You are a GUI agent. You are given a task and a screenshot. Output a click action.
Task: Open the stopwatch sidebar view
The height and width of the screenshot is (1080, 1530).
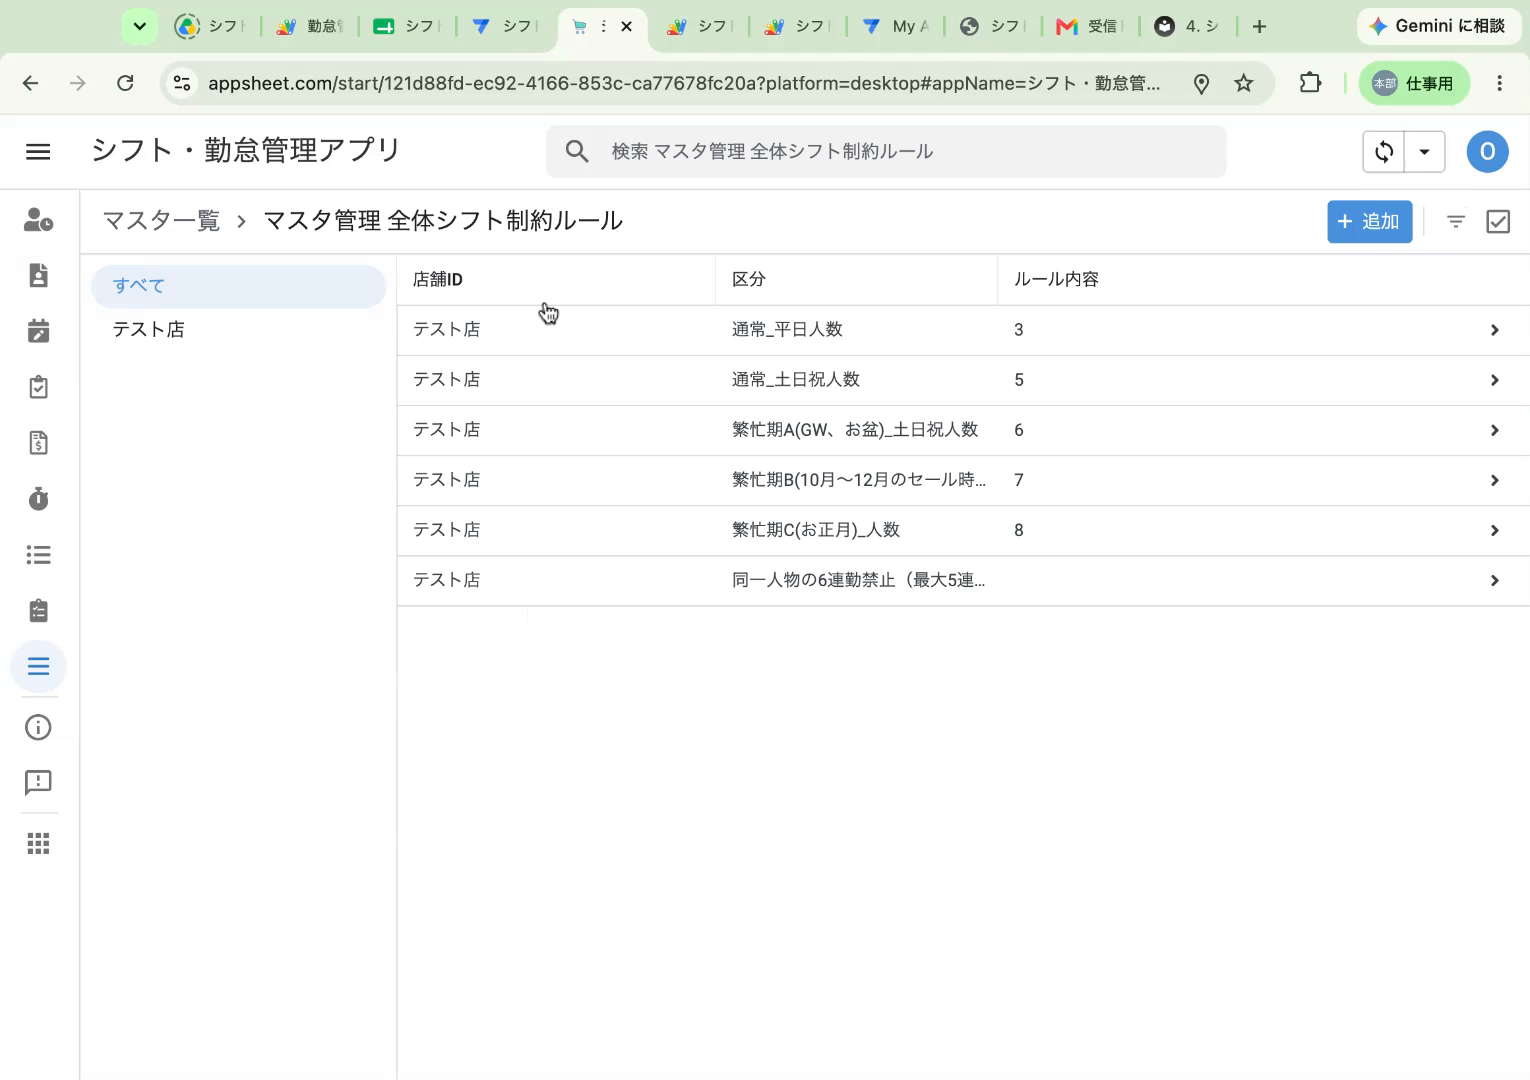point(38,498)
